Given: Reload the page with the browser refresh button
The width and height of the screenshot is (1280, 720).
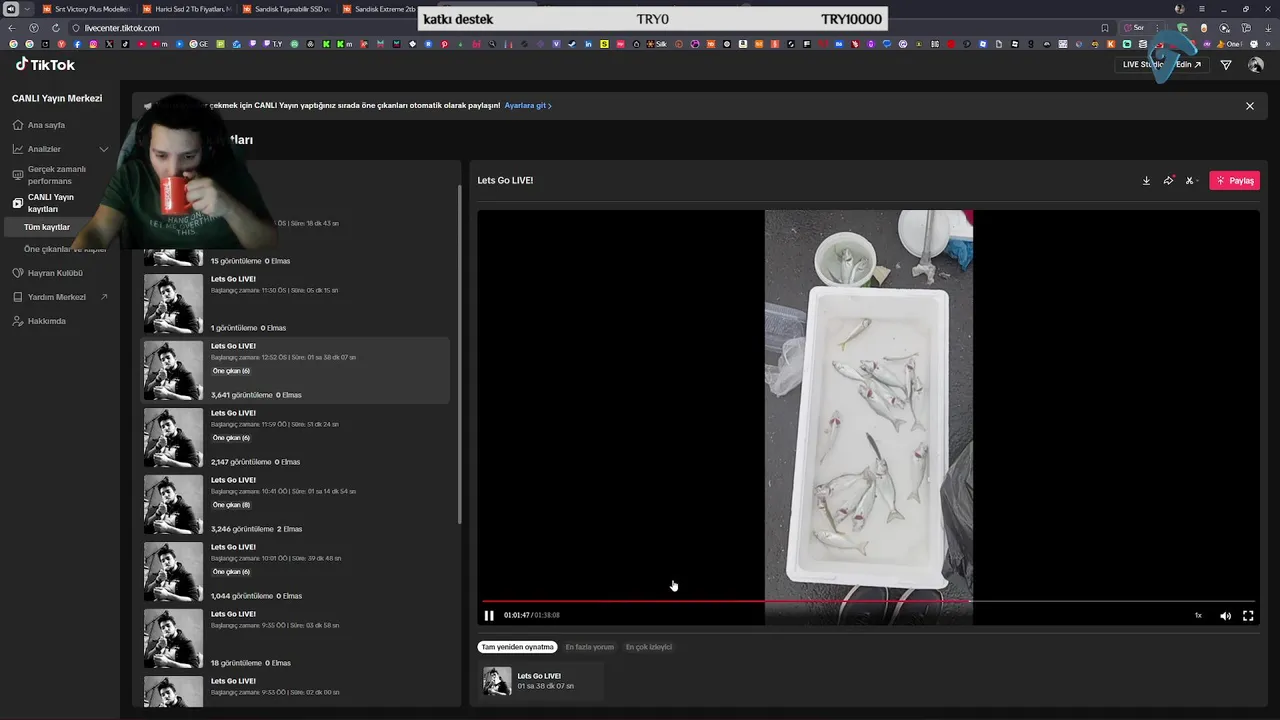Looking at the screenshot, I should pos(55,28).
